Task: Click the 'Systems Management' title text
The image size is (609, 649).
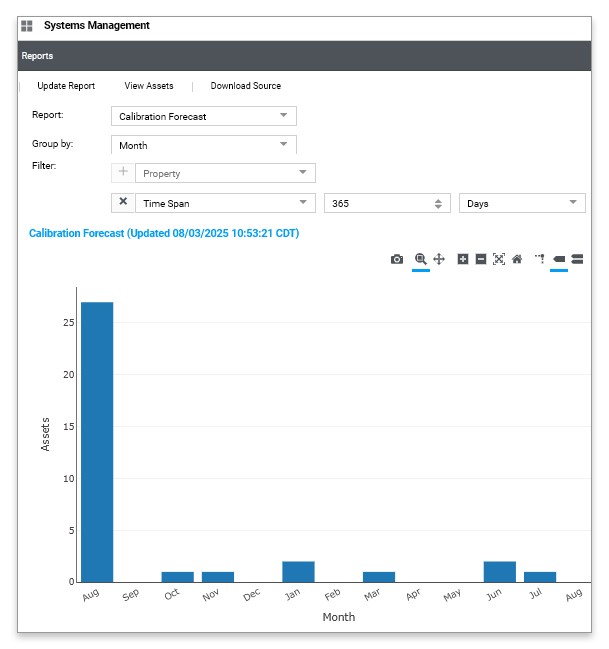Action: tap(97, 26)
